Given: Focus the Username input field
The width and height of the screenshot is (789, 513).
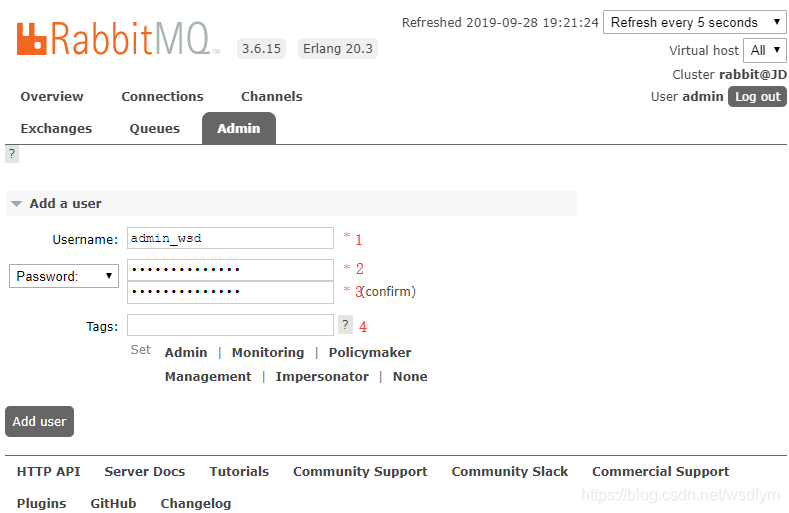Looking at the screenshot, I should (x=230, y=238).
